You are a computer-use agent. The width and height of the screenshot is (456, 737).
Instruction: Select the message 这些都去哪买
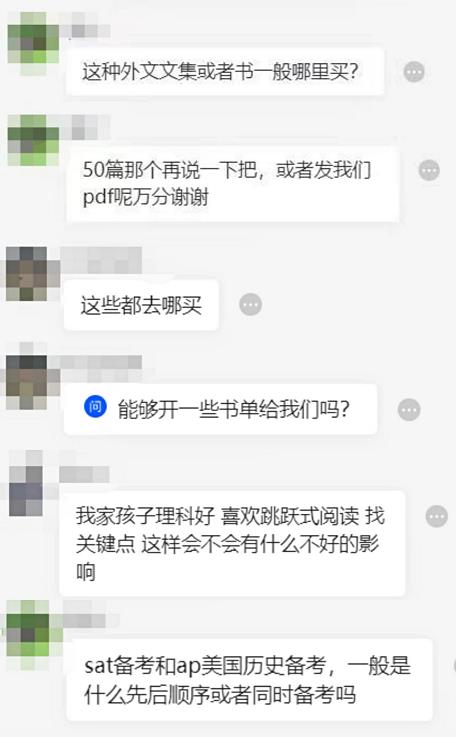click(142, 305)
